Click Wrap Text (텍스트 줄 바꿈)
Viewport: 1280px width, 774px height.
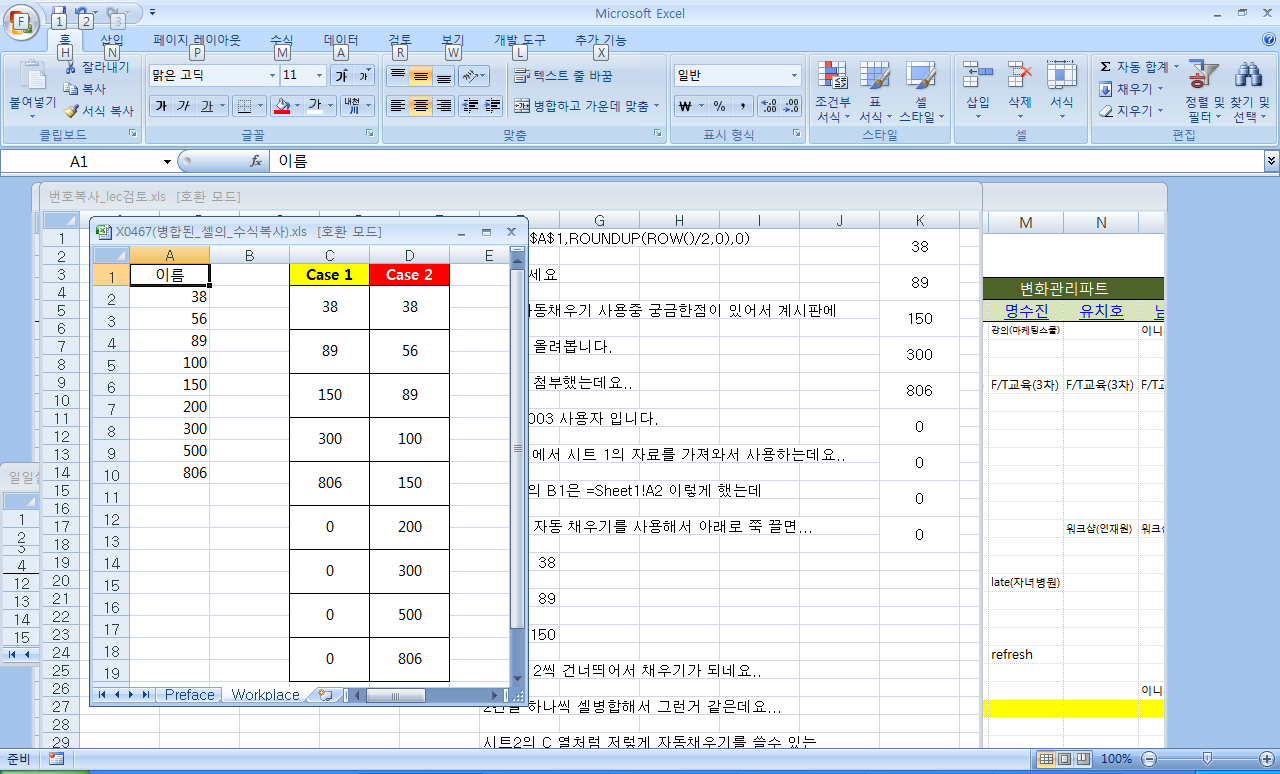tap(563, 76)
